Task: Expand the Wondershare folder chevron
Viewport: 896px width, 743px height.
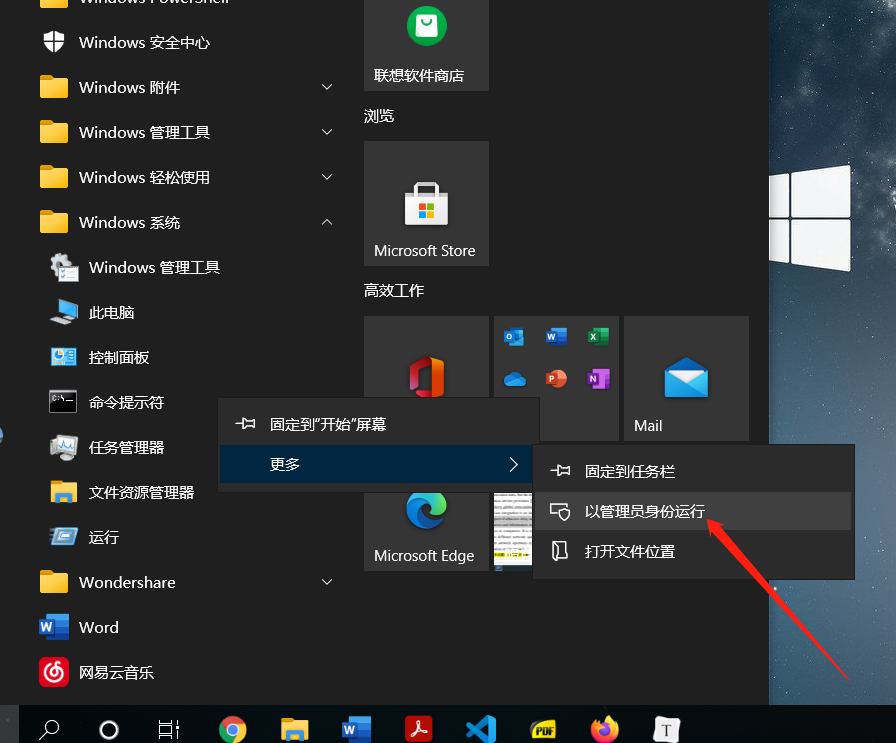Action: click(x=327, y=582)
